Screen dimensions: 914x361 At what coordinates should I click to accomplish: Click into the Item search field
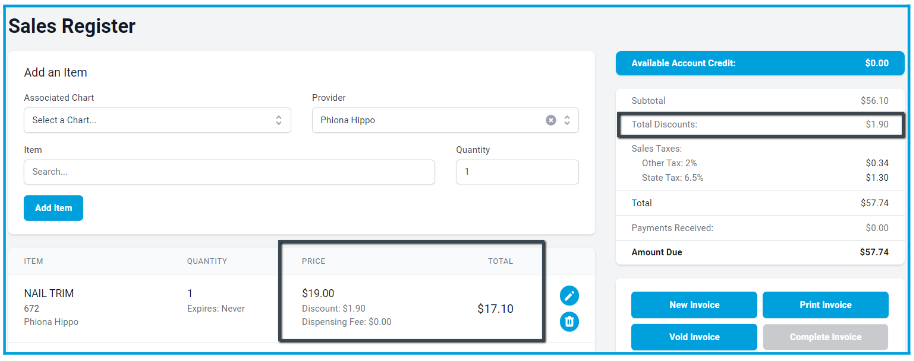(229, 172)
